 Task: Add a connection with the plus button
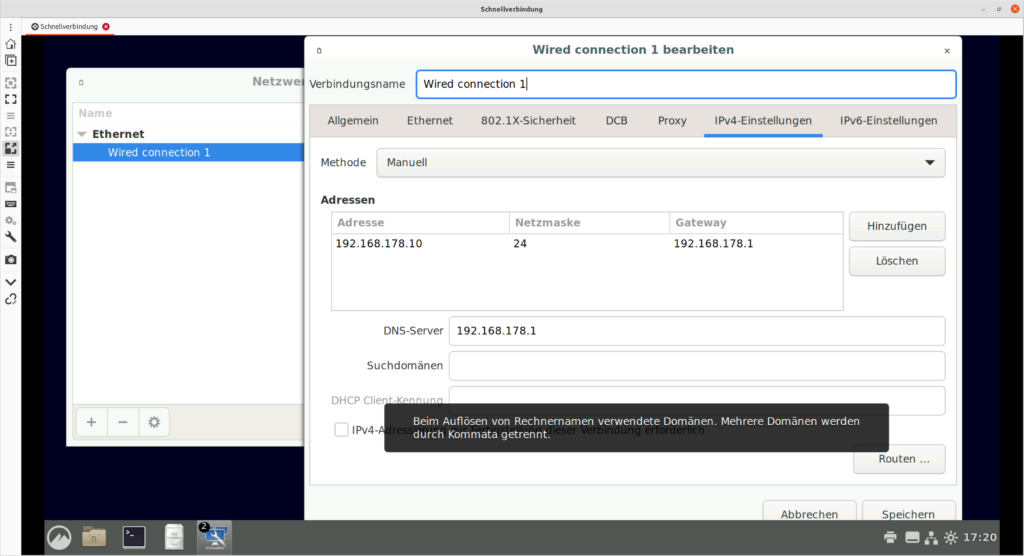[x=91, y=422]
